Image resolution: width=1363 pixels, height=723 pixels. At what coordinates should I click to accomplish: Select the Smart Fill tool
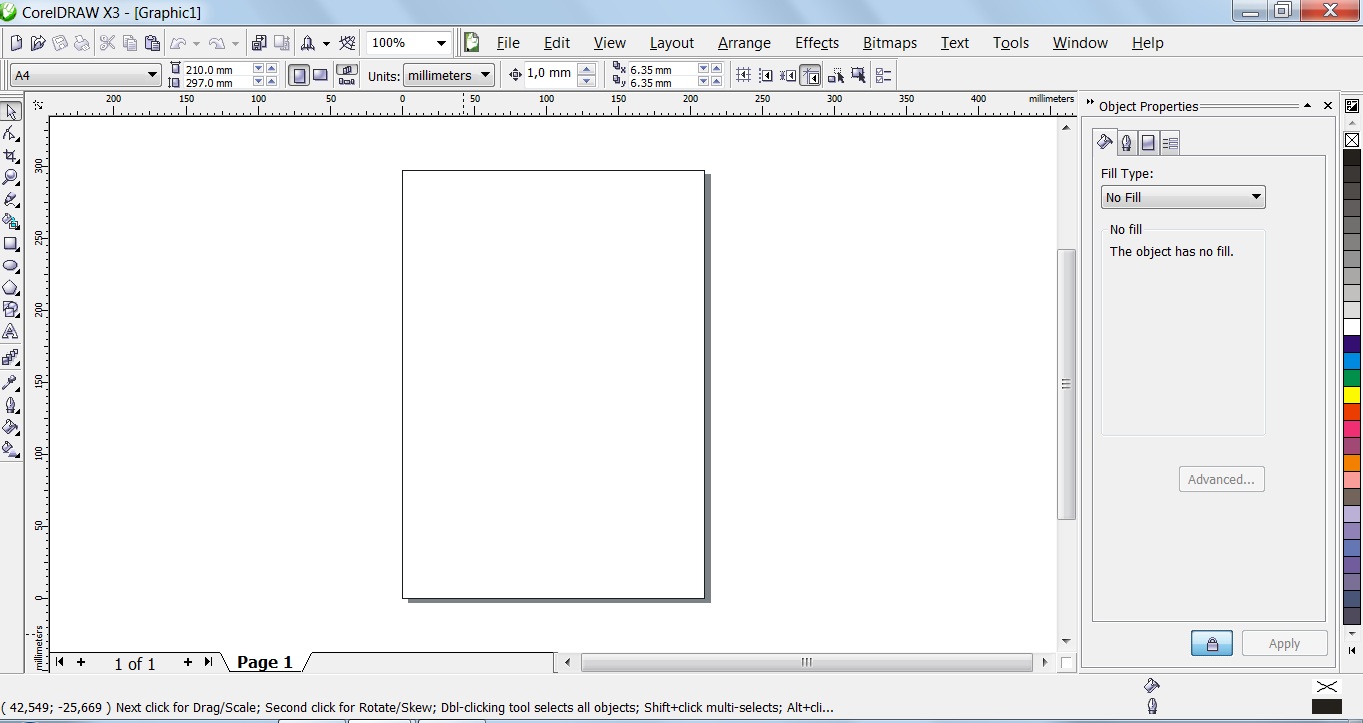pyautogui.click(x=11, y=221)
